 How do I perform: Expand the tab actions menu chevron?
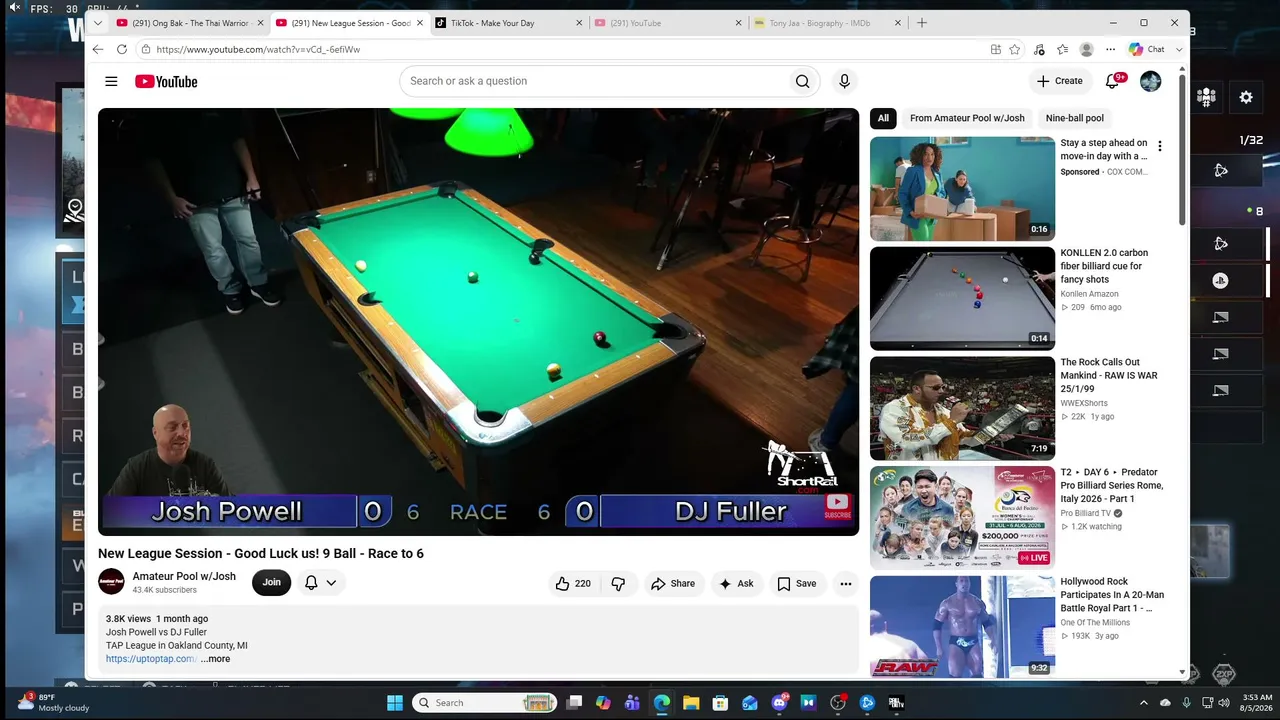97,23
